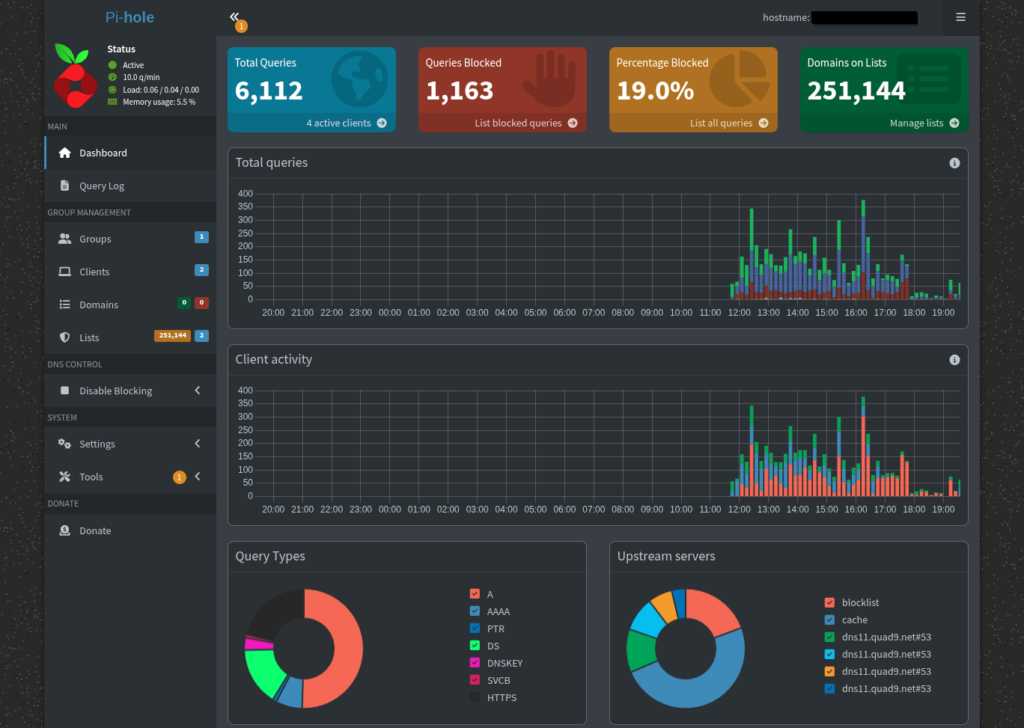The image size is (1024, 728).
Task: Open the 'Manage lists' link
Action: (923, 123)
